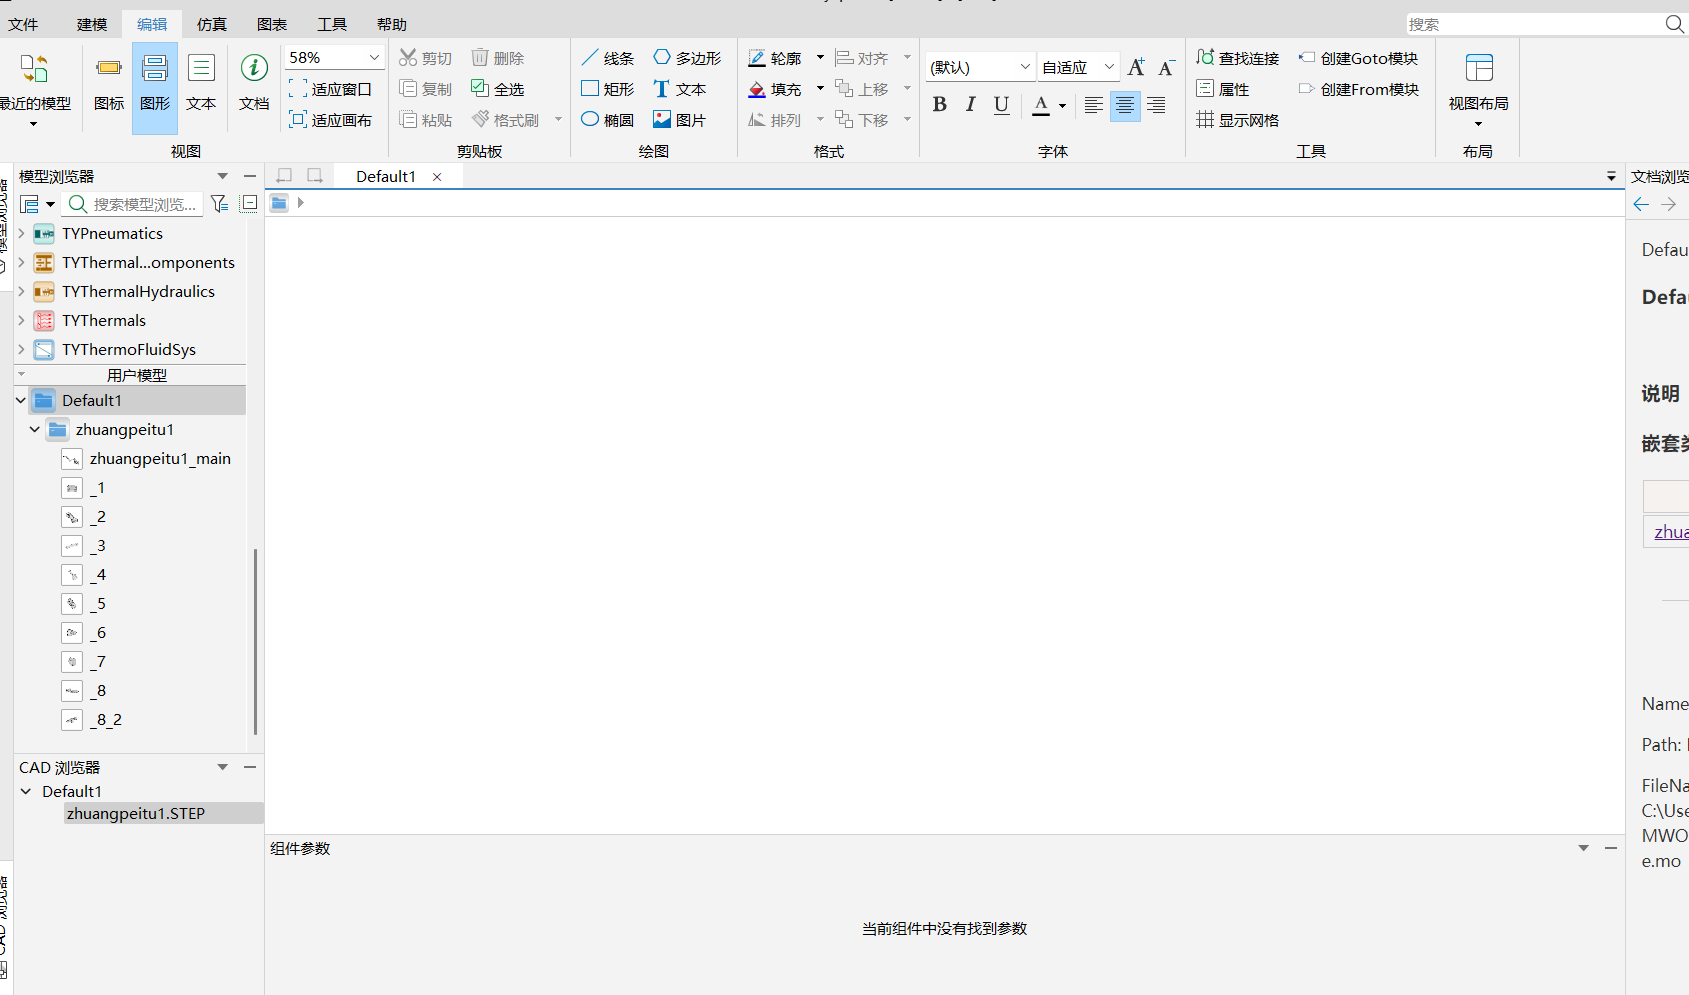Viewport: 1689px width, 995px height.
Task: Select the 椭圆 ellipse tool
Action: 607,120
